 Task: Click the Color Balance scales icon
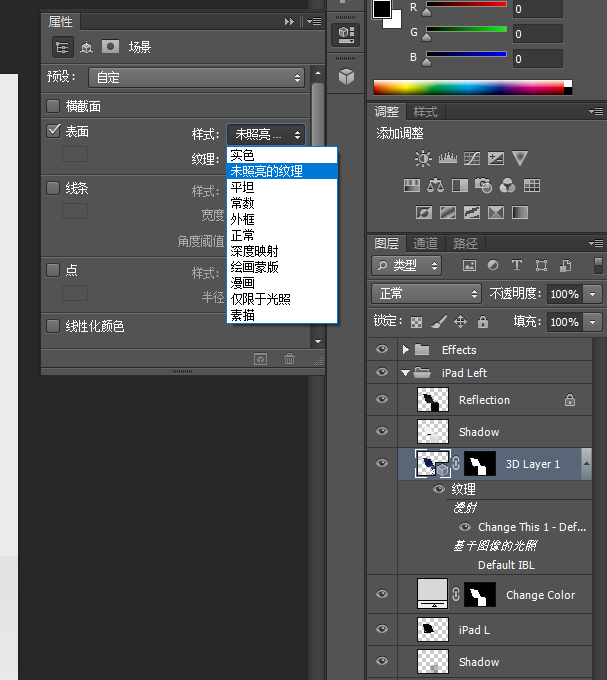coord(435,185)
